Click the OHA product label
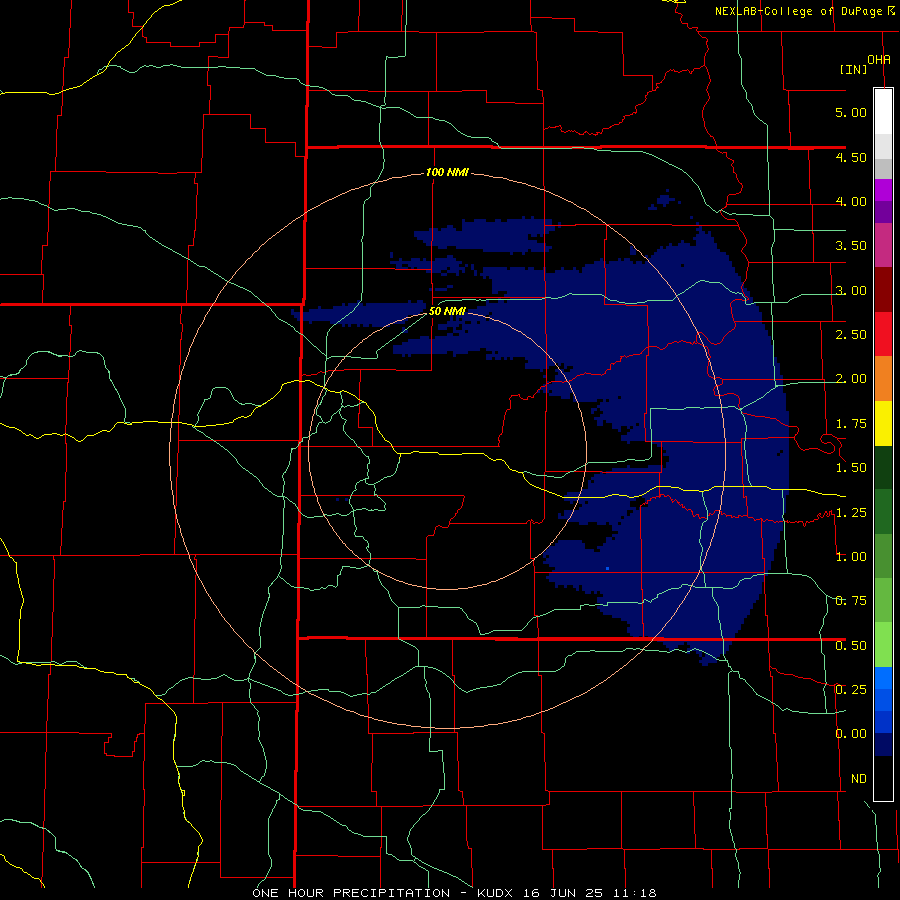900x900 pixels. click(879, 59)
